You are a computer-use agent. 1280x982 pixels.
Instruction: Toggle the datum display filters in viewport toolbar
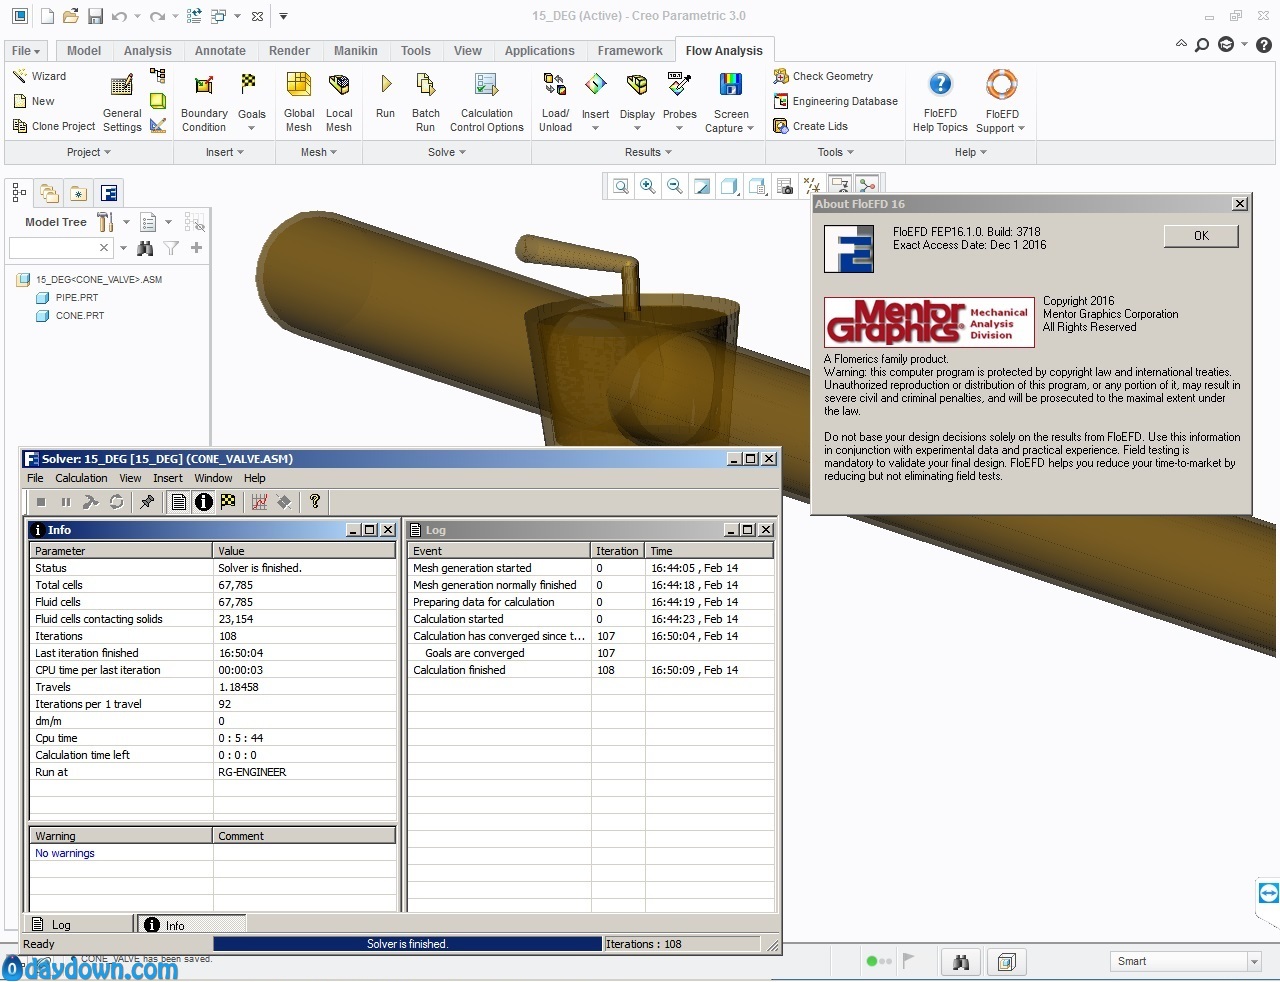pos(812,186)
